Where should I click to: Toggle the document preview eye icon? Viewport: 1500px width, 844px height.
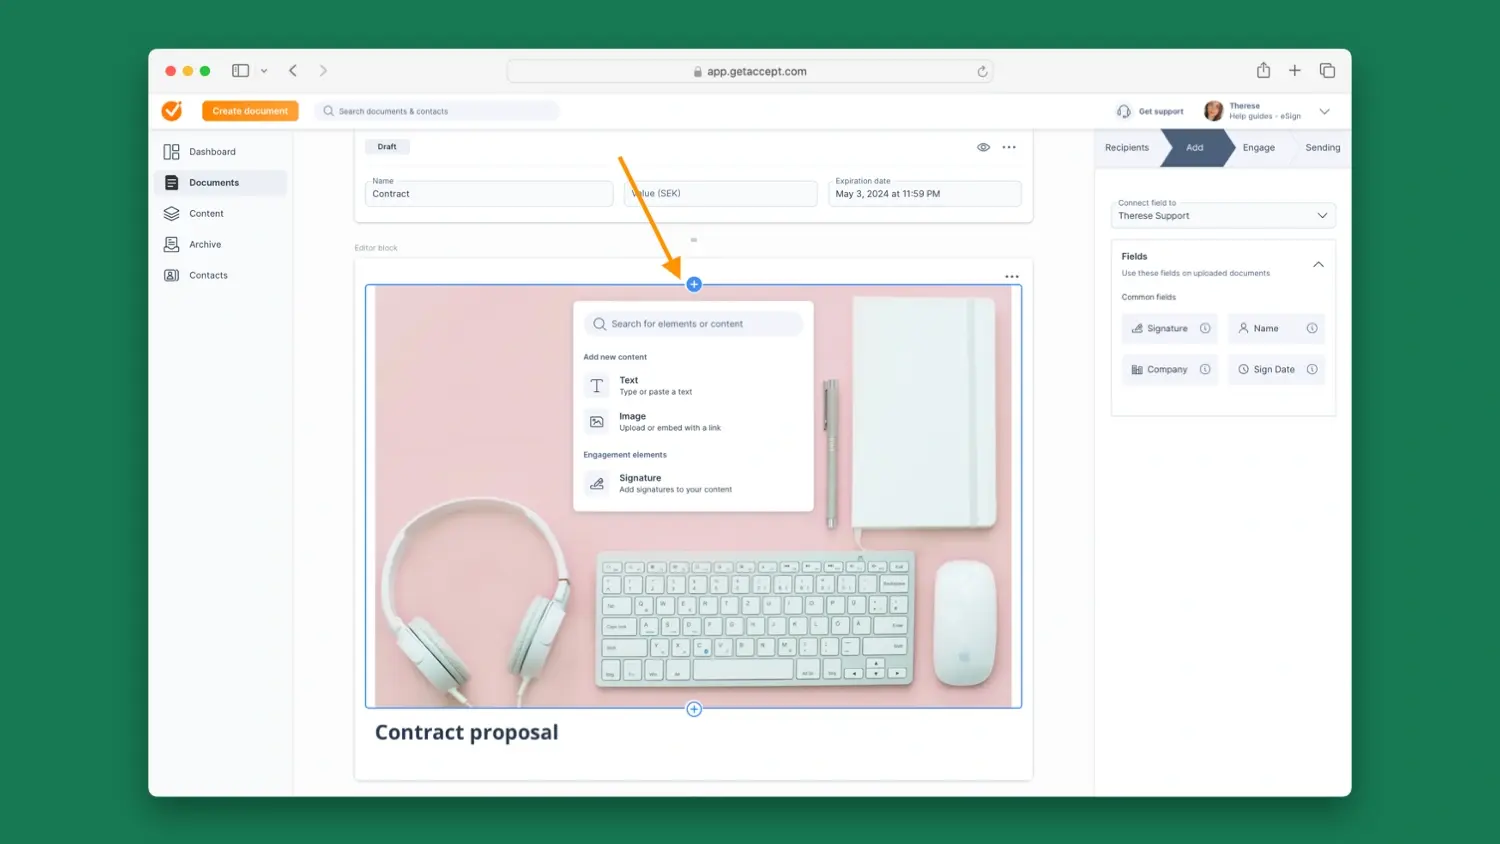tap(983, 146)
